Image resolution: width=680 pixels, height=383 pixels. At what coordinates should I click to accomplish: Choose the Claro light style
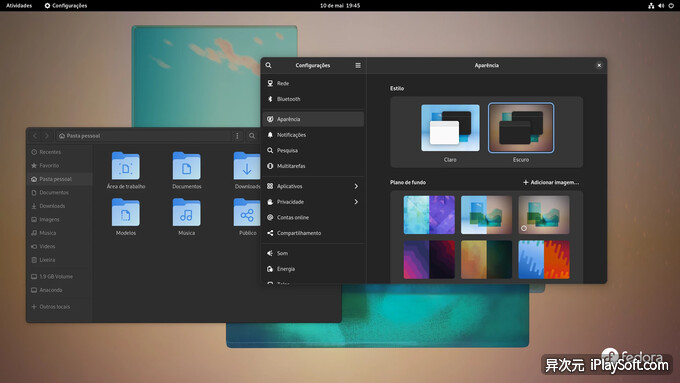point(450,128)
